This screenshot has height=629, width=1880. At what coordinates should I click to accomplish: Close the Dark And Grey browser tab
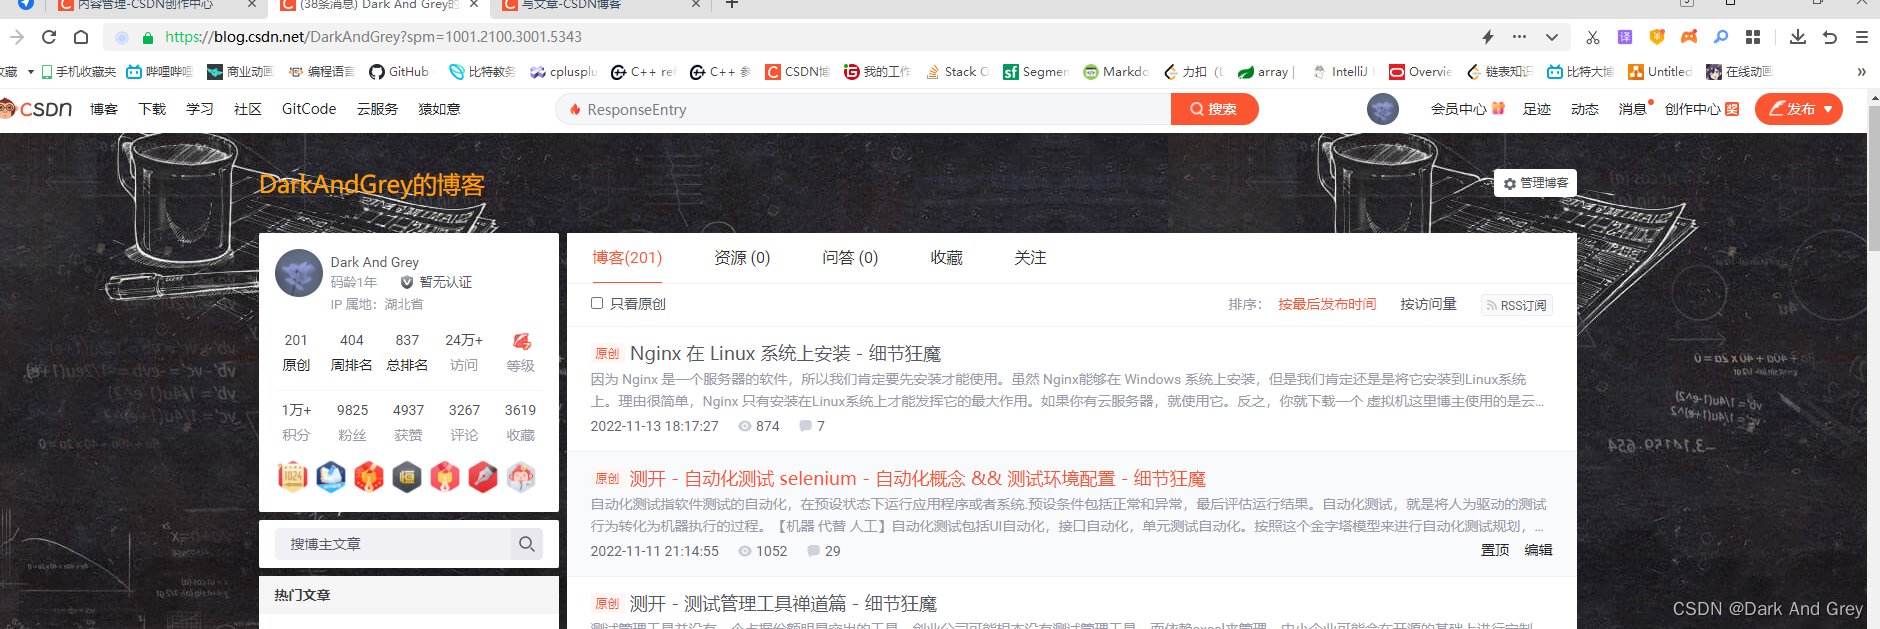[474, 5]
